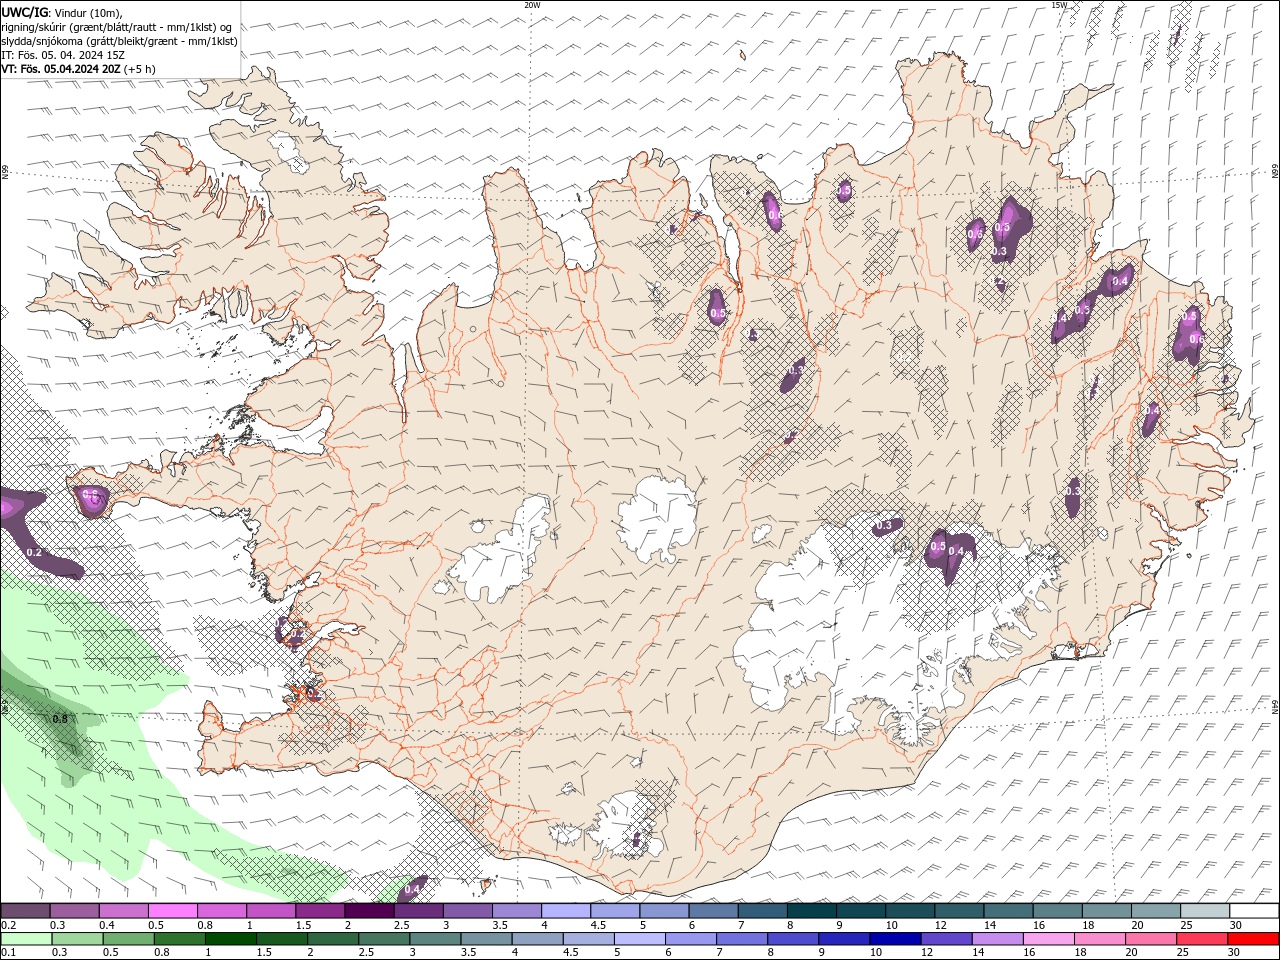Pick the bright pink upper swatch labeled 0.5

click(172, 911)
